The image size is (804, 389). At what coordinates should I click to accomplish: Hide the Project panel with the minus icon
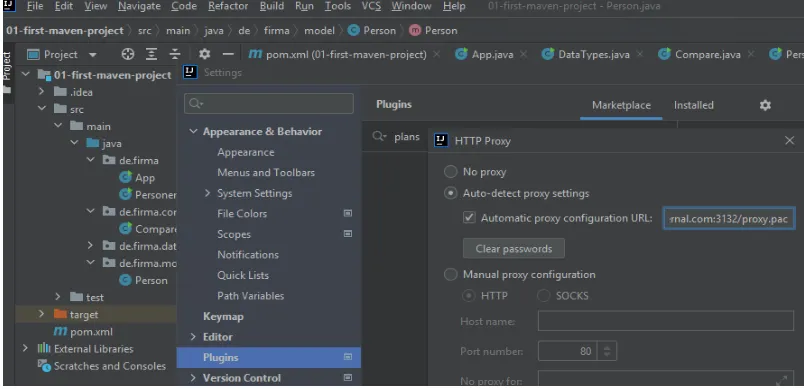click(x=228, y=54)
